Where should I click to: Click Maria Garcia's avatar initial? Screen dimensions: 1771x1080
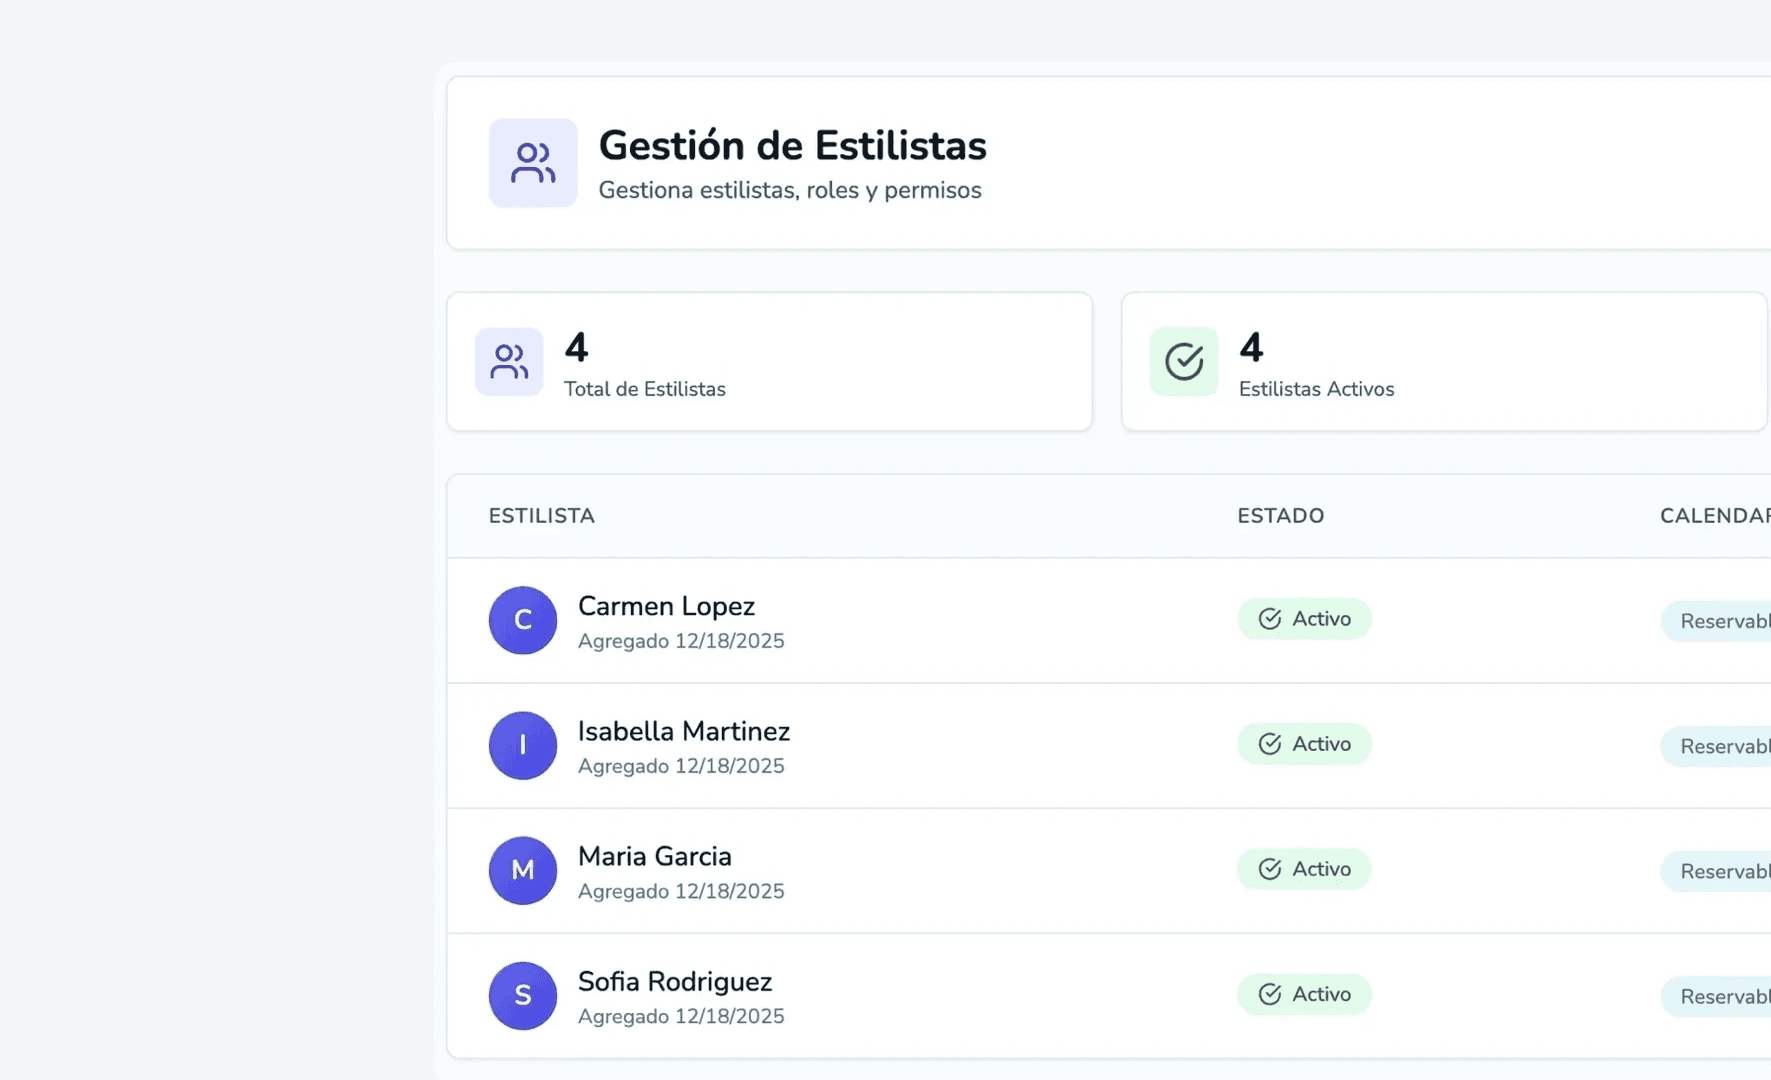[x=522, y=870]
